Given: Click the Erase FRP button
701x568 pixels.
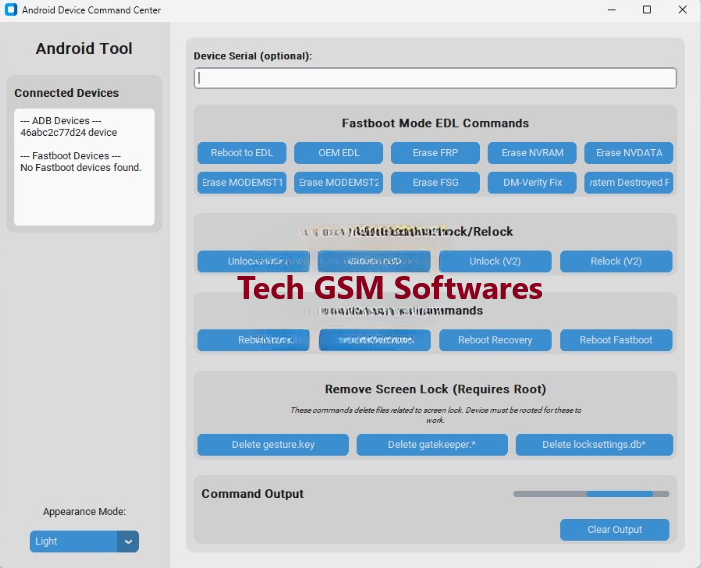Looking at the screenshot, I should pyautogui.click(x=435, y=153).
